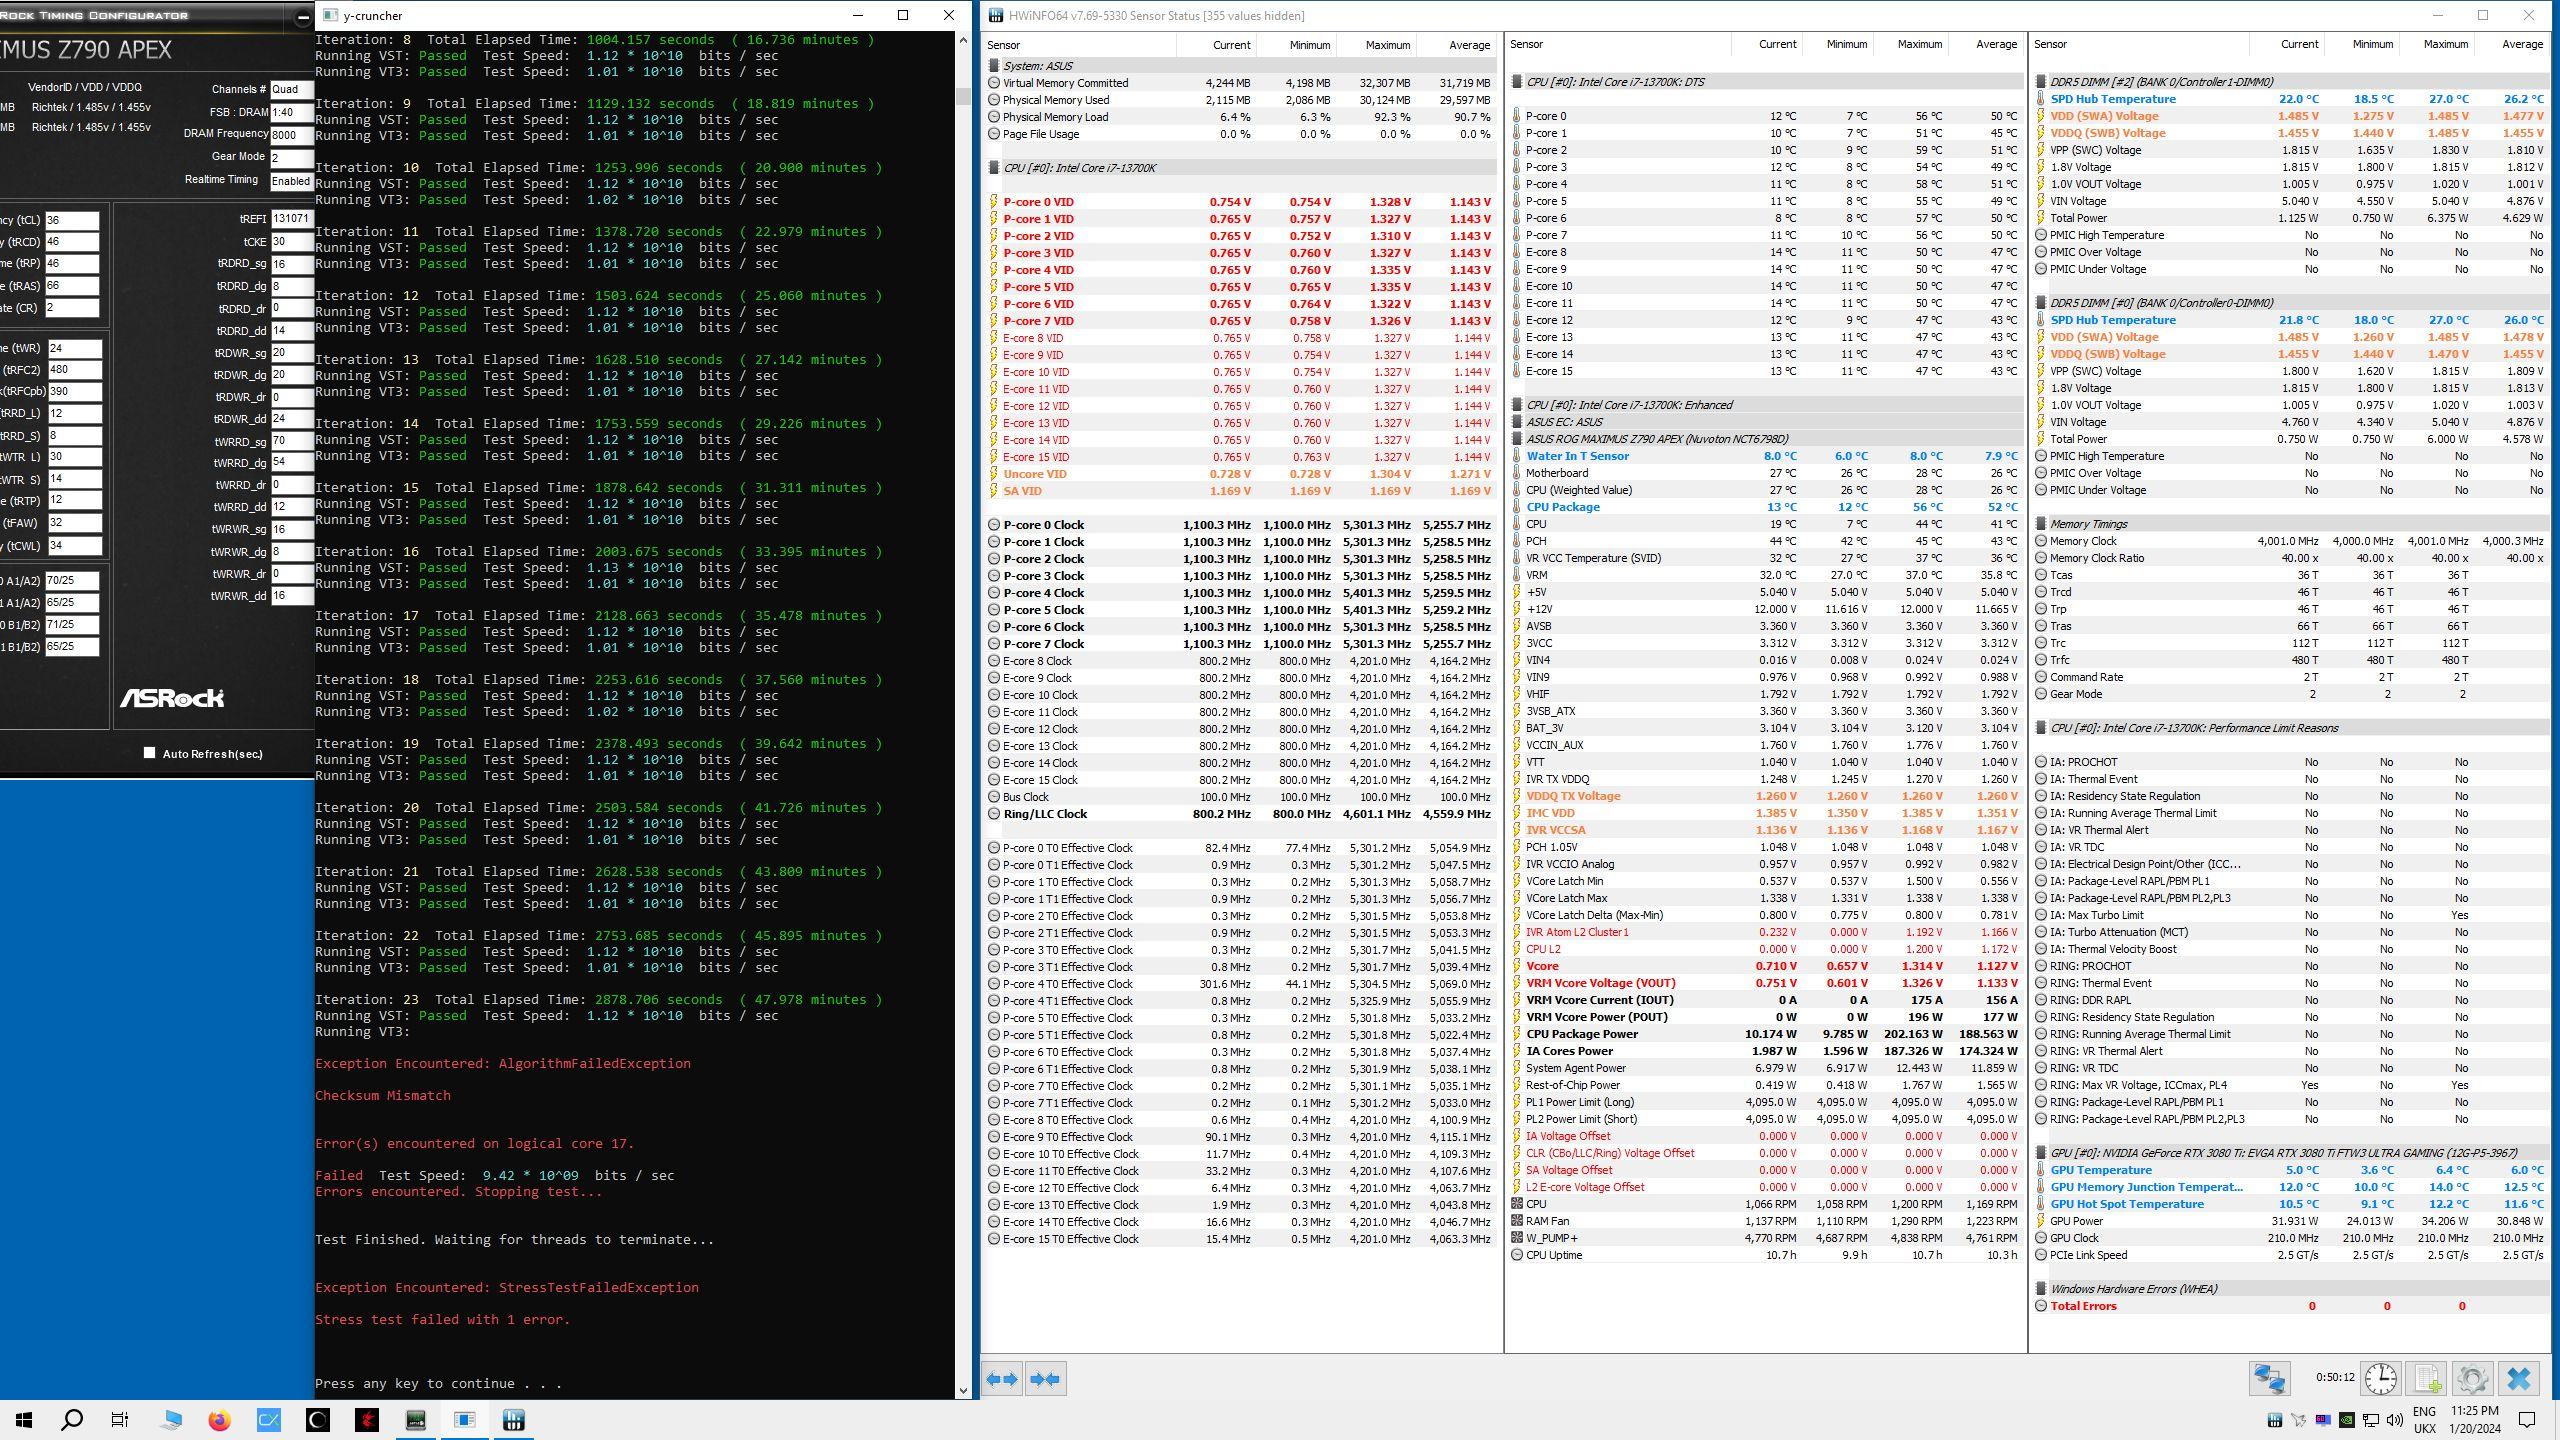Click the Realtime Timing field

pyautogui.click(x=291, y=181)
